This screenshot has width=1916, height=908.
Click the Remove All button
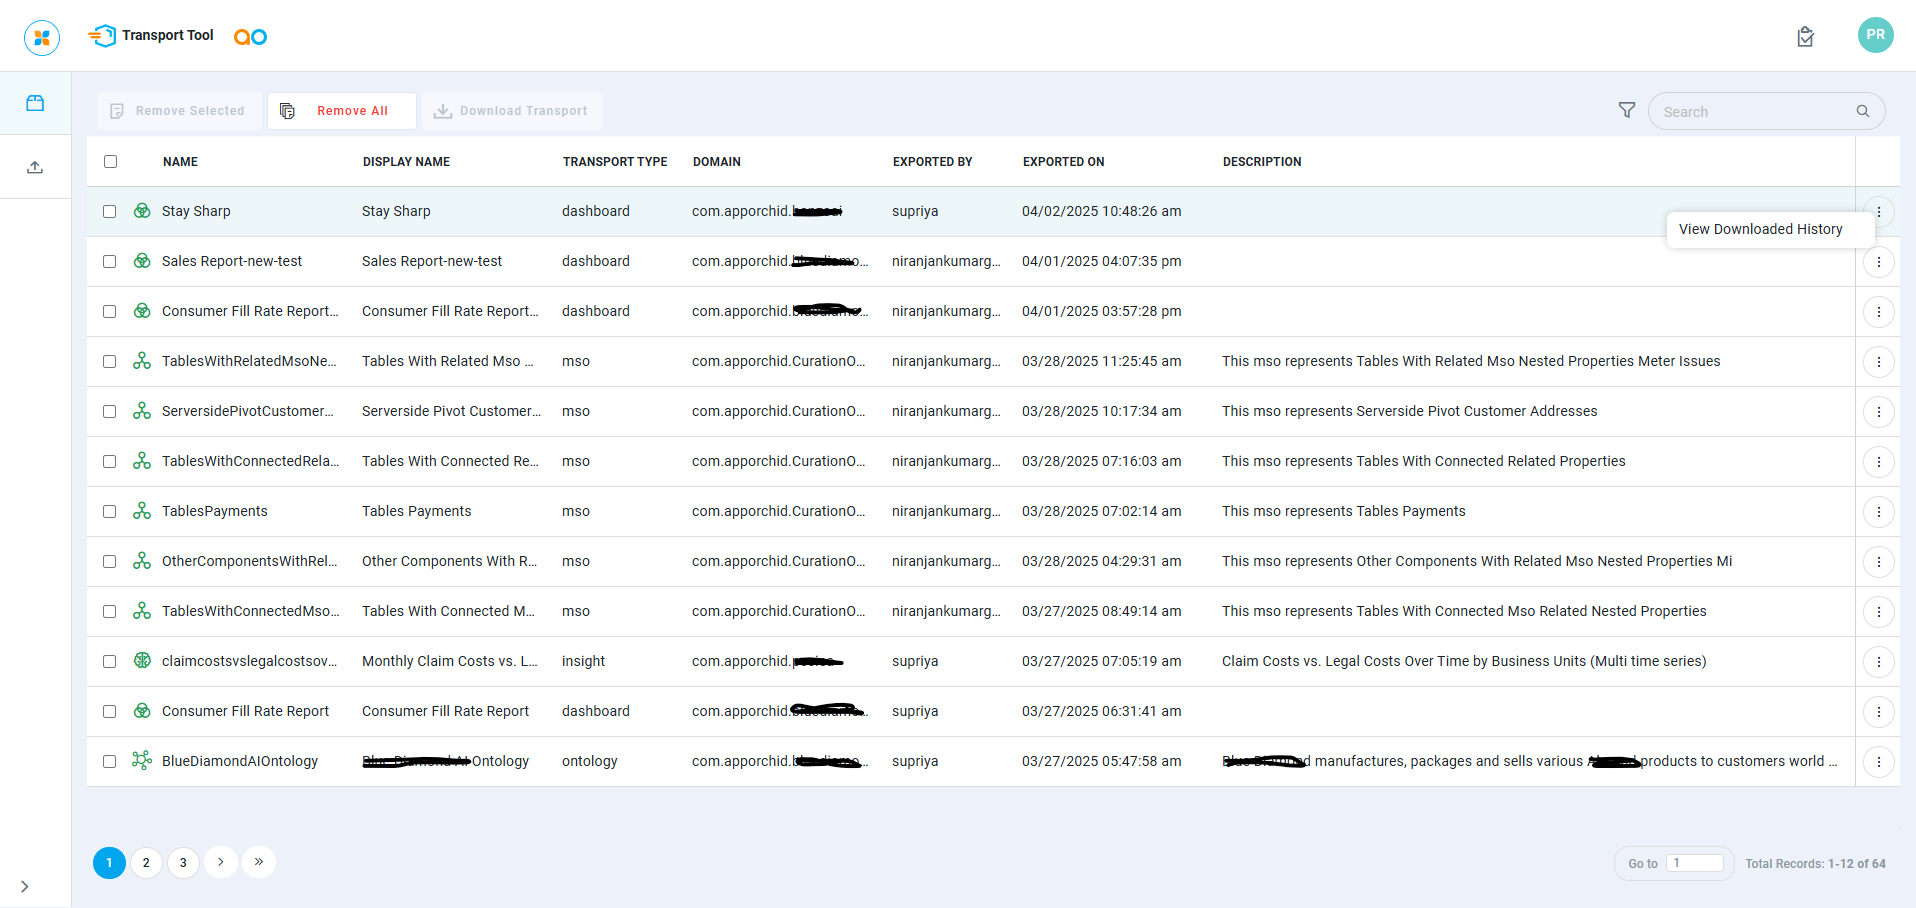point(341,111)
